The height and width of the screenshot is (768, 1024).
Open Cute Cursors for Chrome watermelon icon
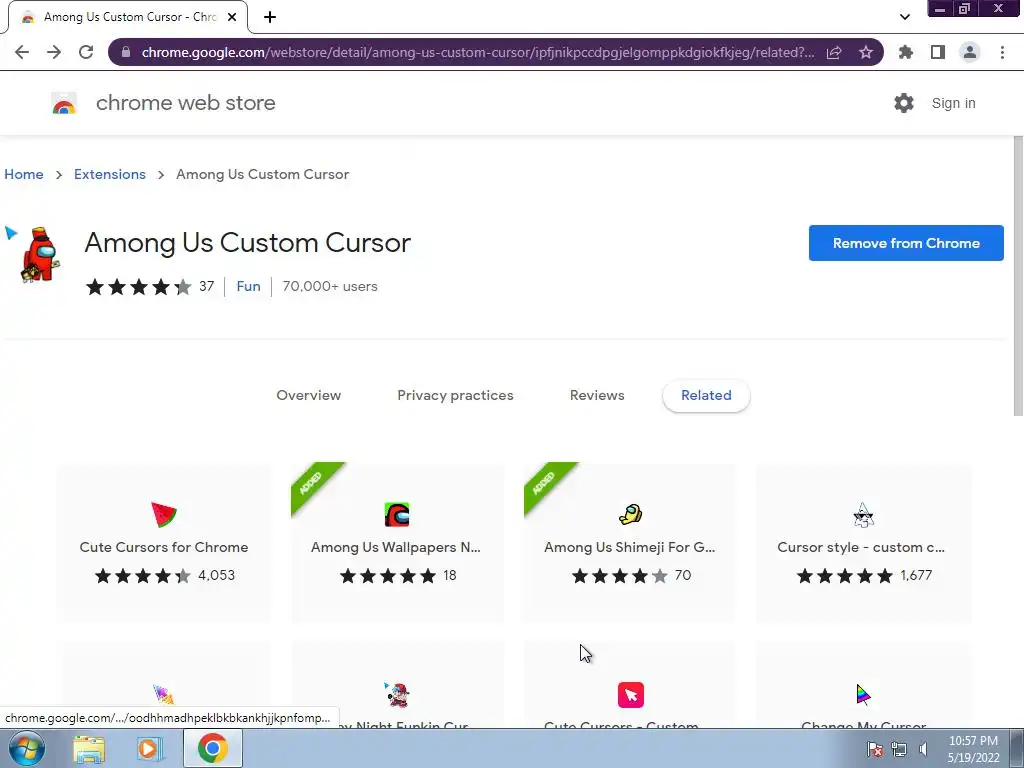click(x=164, y=515)
